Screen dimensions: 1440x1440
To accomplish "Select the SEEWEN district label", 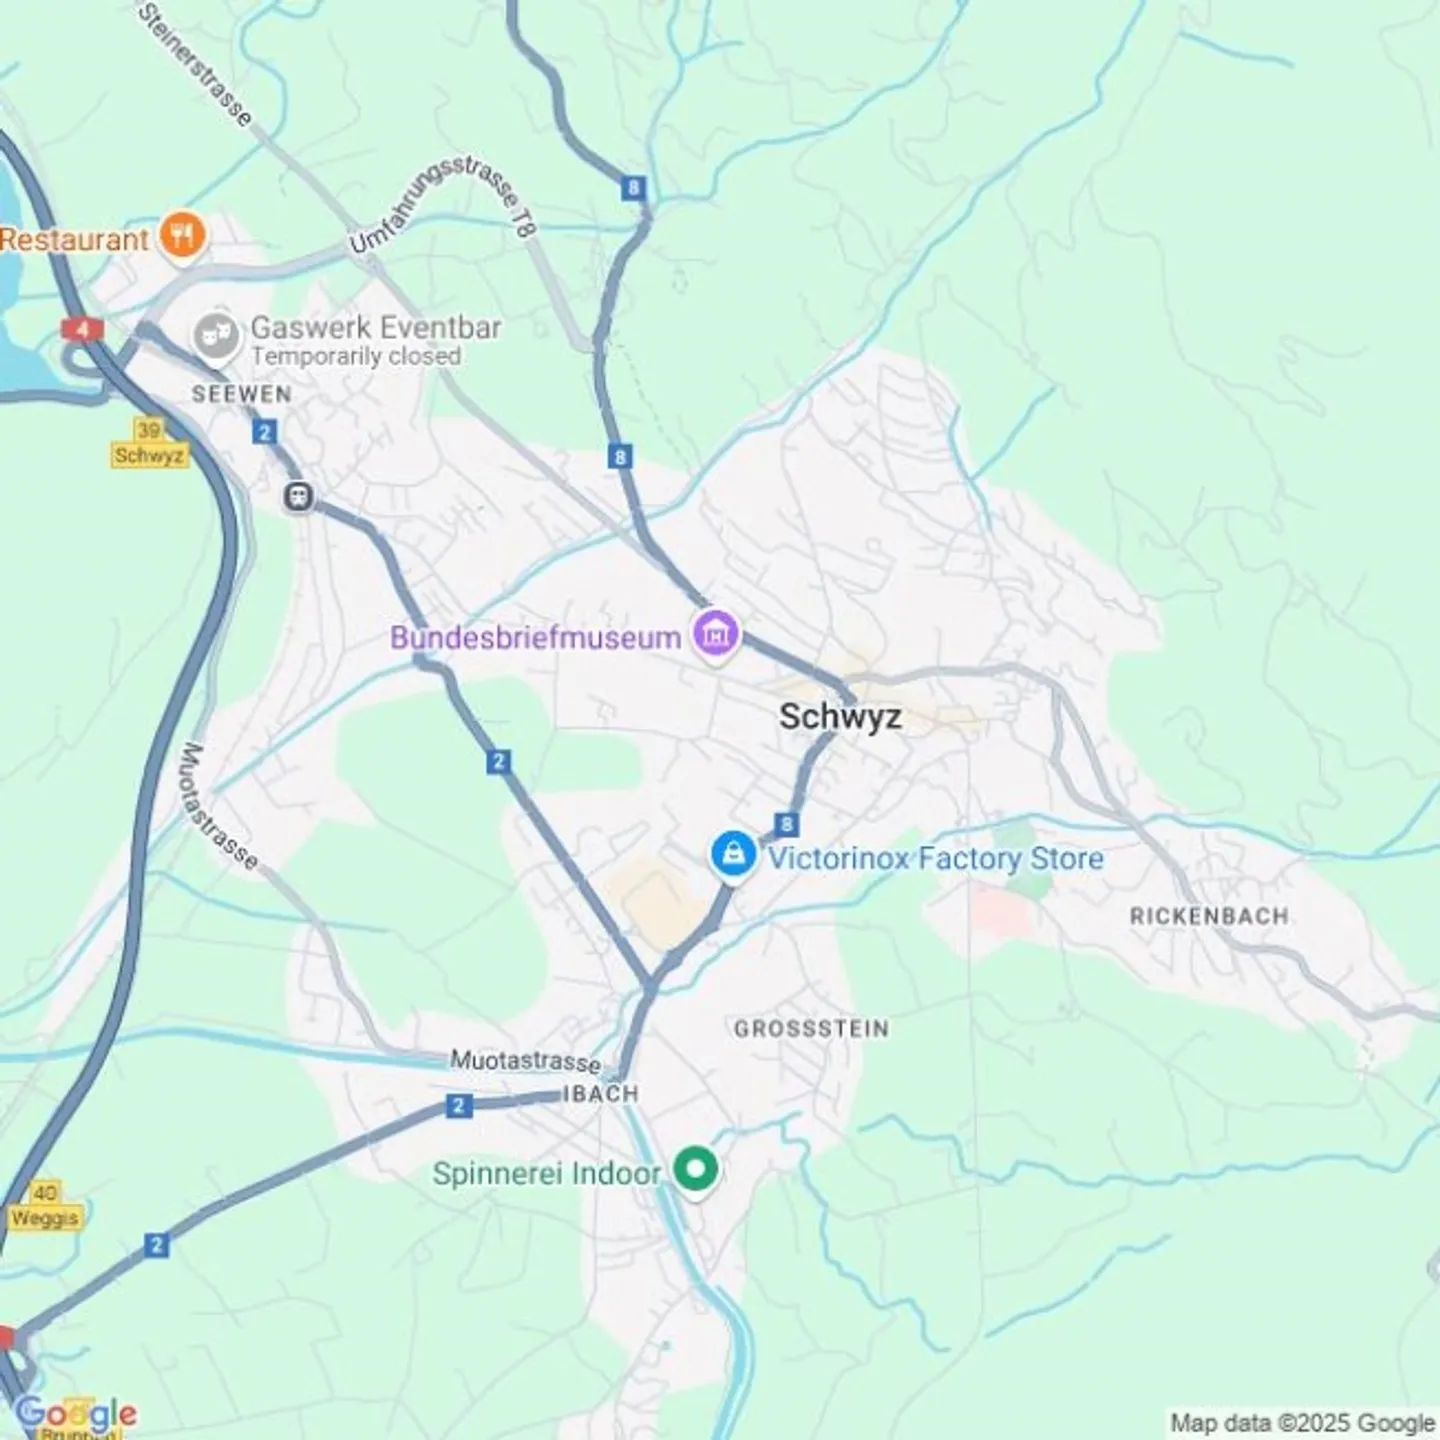I will pyautogui.click(x=242, y=394).
